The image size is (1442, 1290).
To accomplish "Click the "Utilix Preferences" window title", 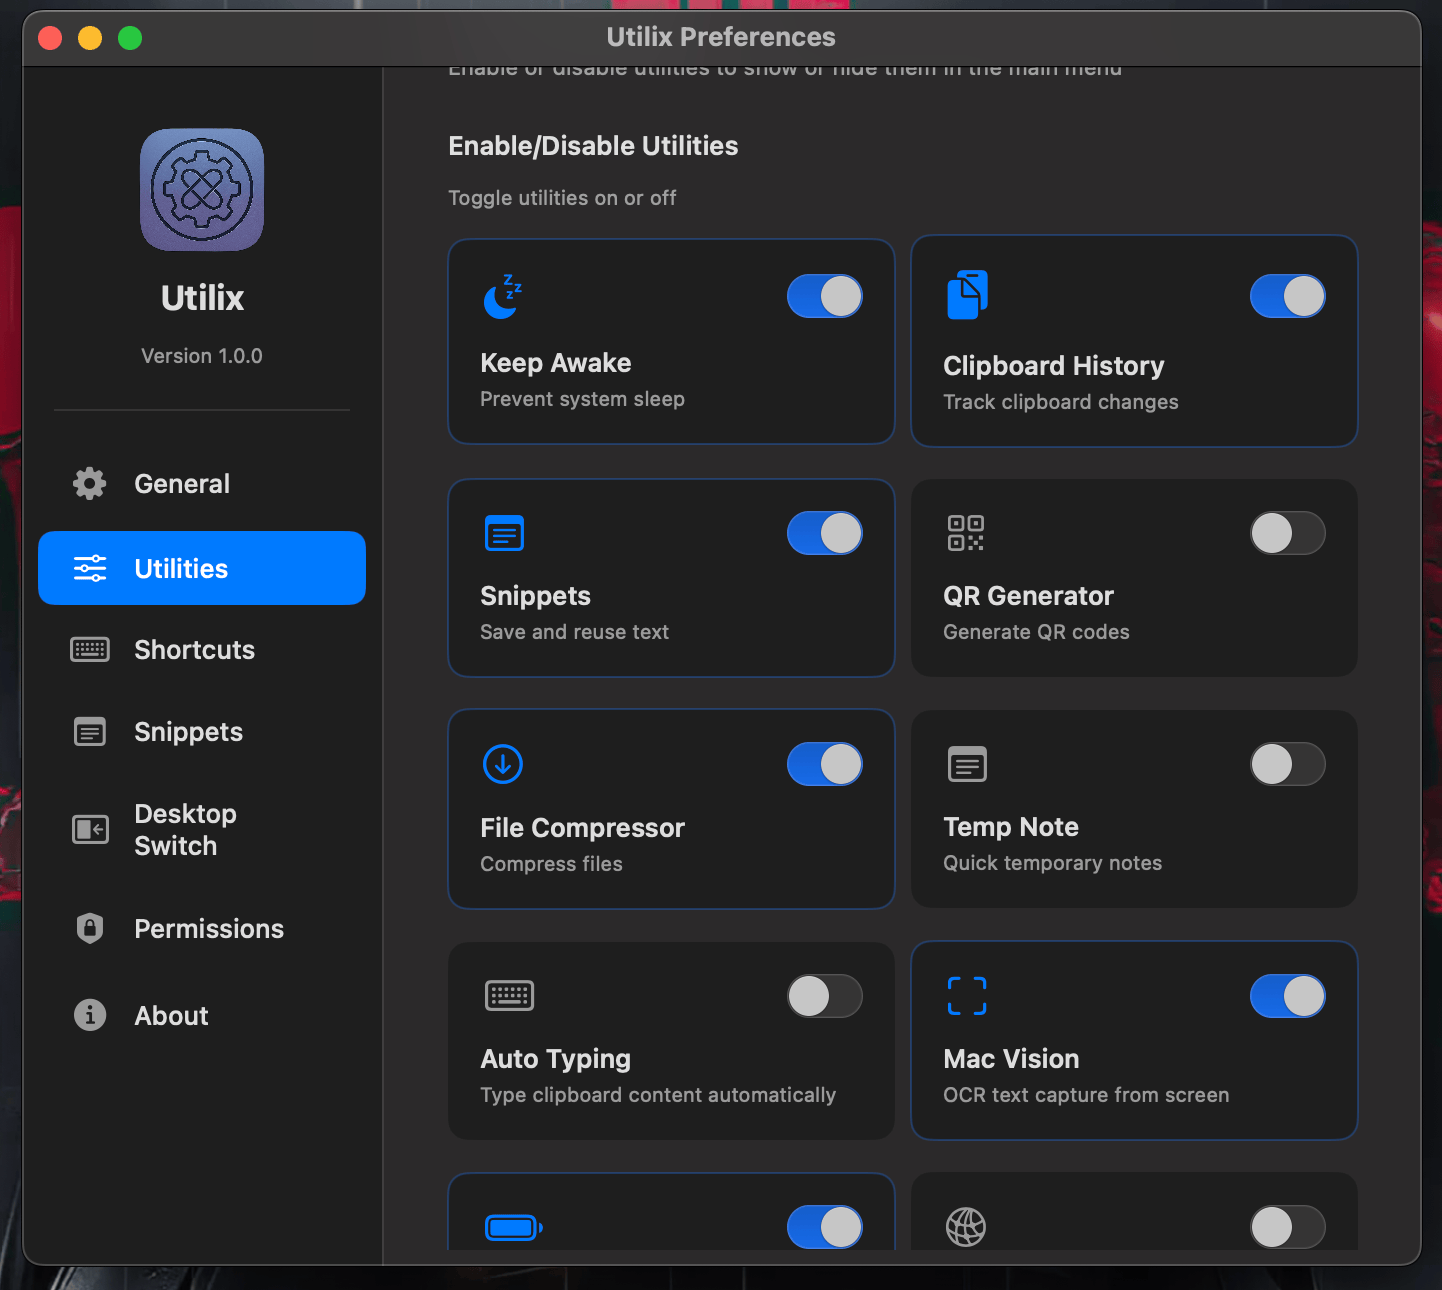I will [x=721, y=37].
